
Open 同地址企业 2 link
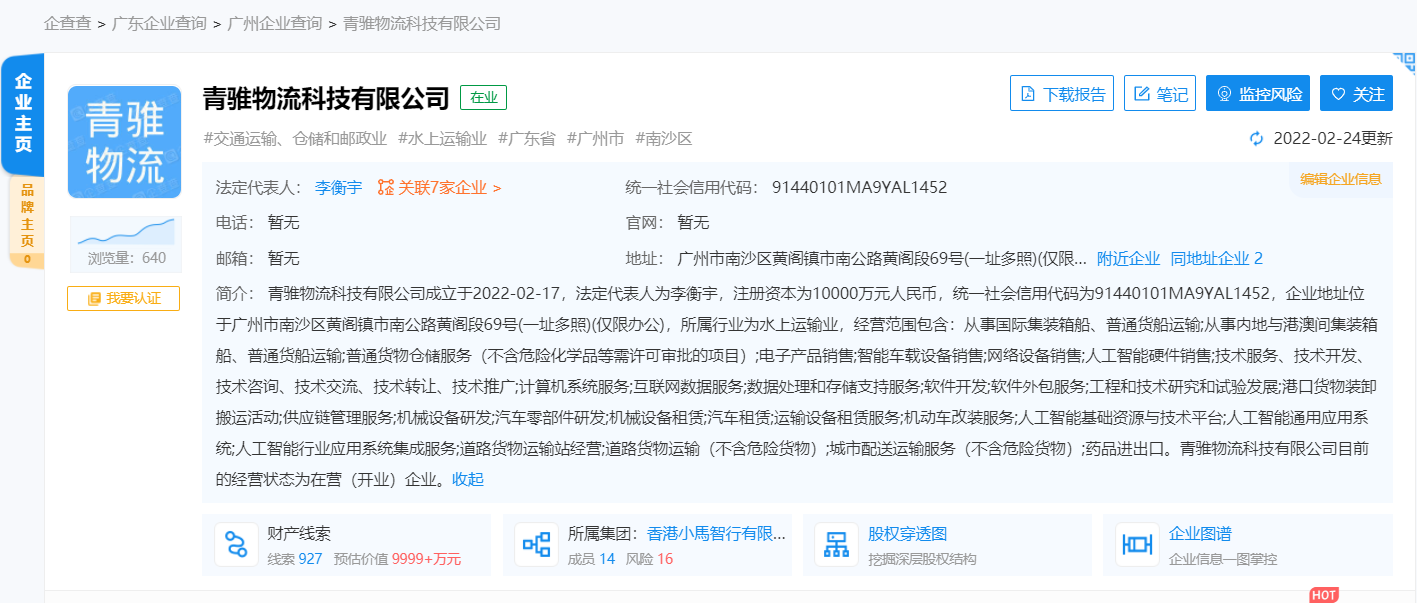(x=1217, y=258)
